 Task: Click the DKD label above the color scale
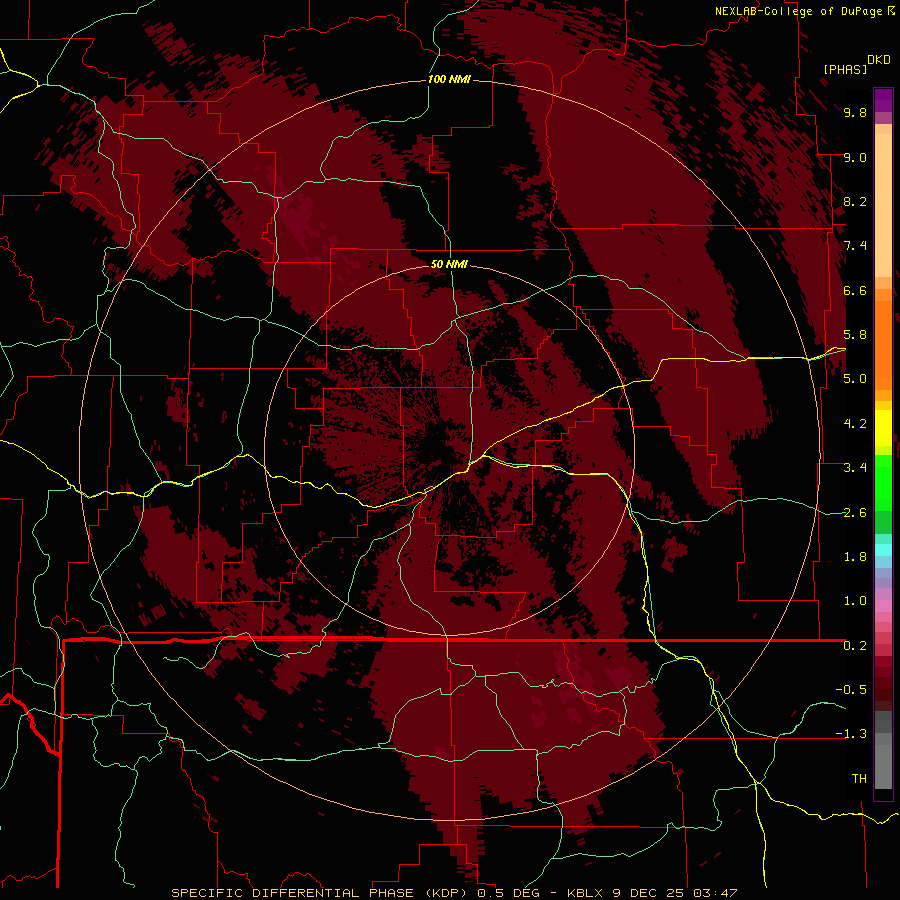click(879, 60)
